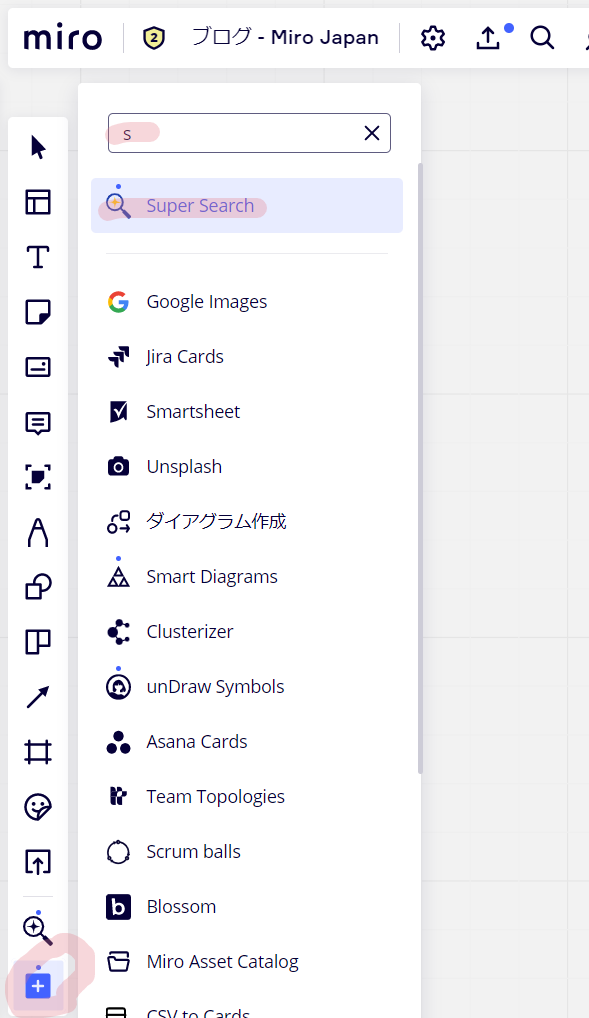
Task: Select the Frame tool
Action: coord(38,752)
